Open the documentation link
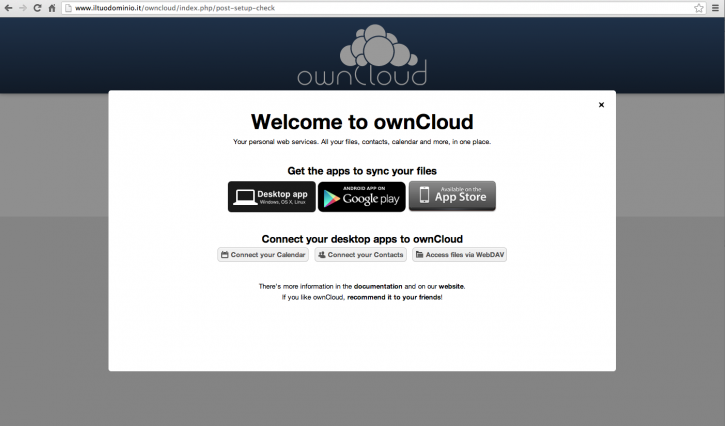This screenshot has width=725, height=426. pyautogui.click(x=378, y=286)
